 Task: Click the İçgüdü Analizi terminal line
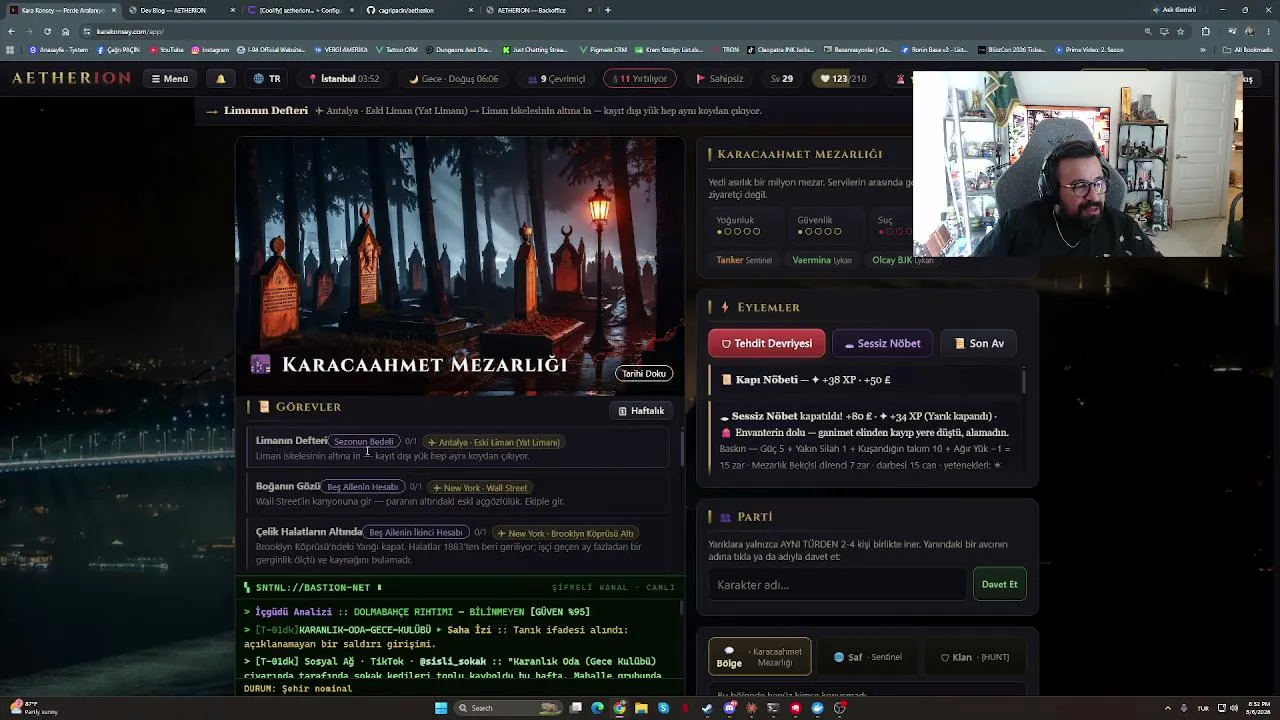pyautogui.click(x=418, y=612)
